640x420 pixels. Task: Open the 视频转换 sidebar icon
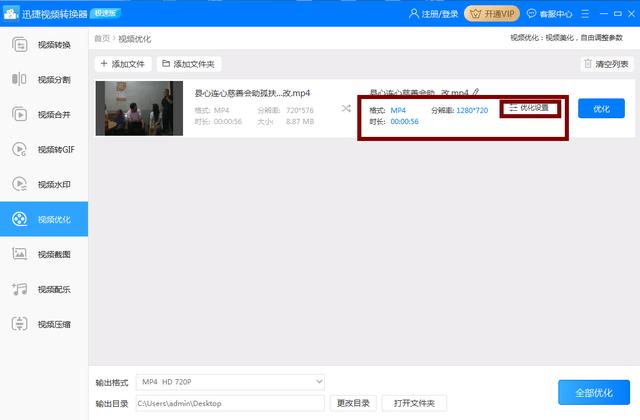pos(20,44)
